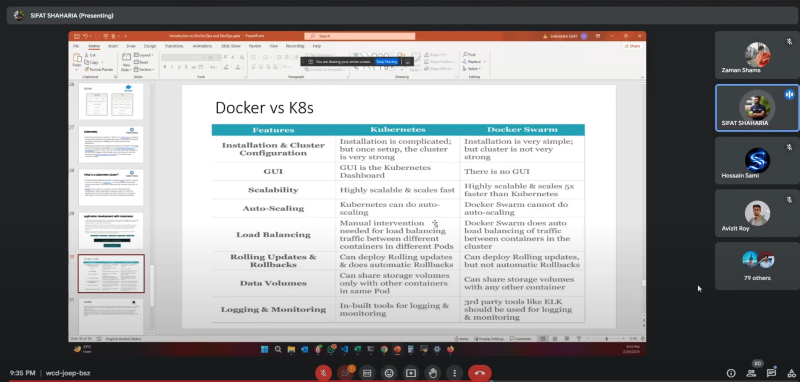Open the Transitions ribbon tab
This screenshot has height=382, width=800.
click(174, 46)
